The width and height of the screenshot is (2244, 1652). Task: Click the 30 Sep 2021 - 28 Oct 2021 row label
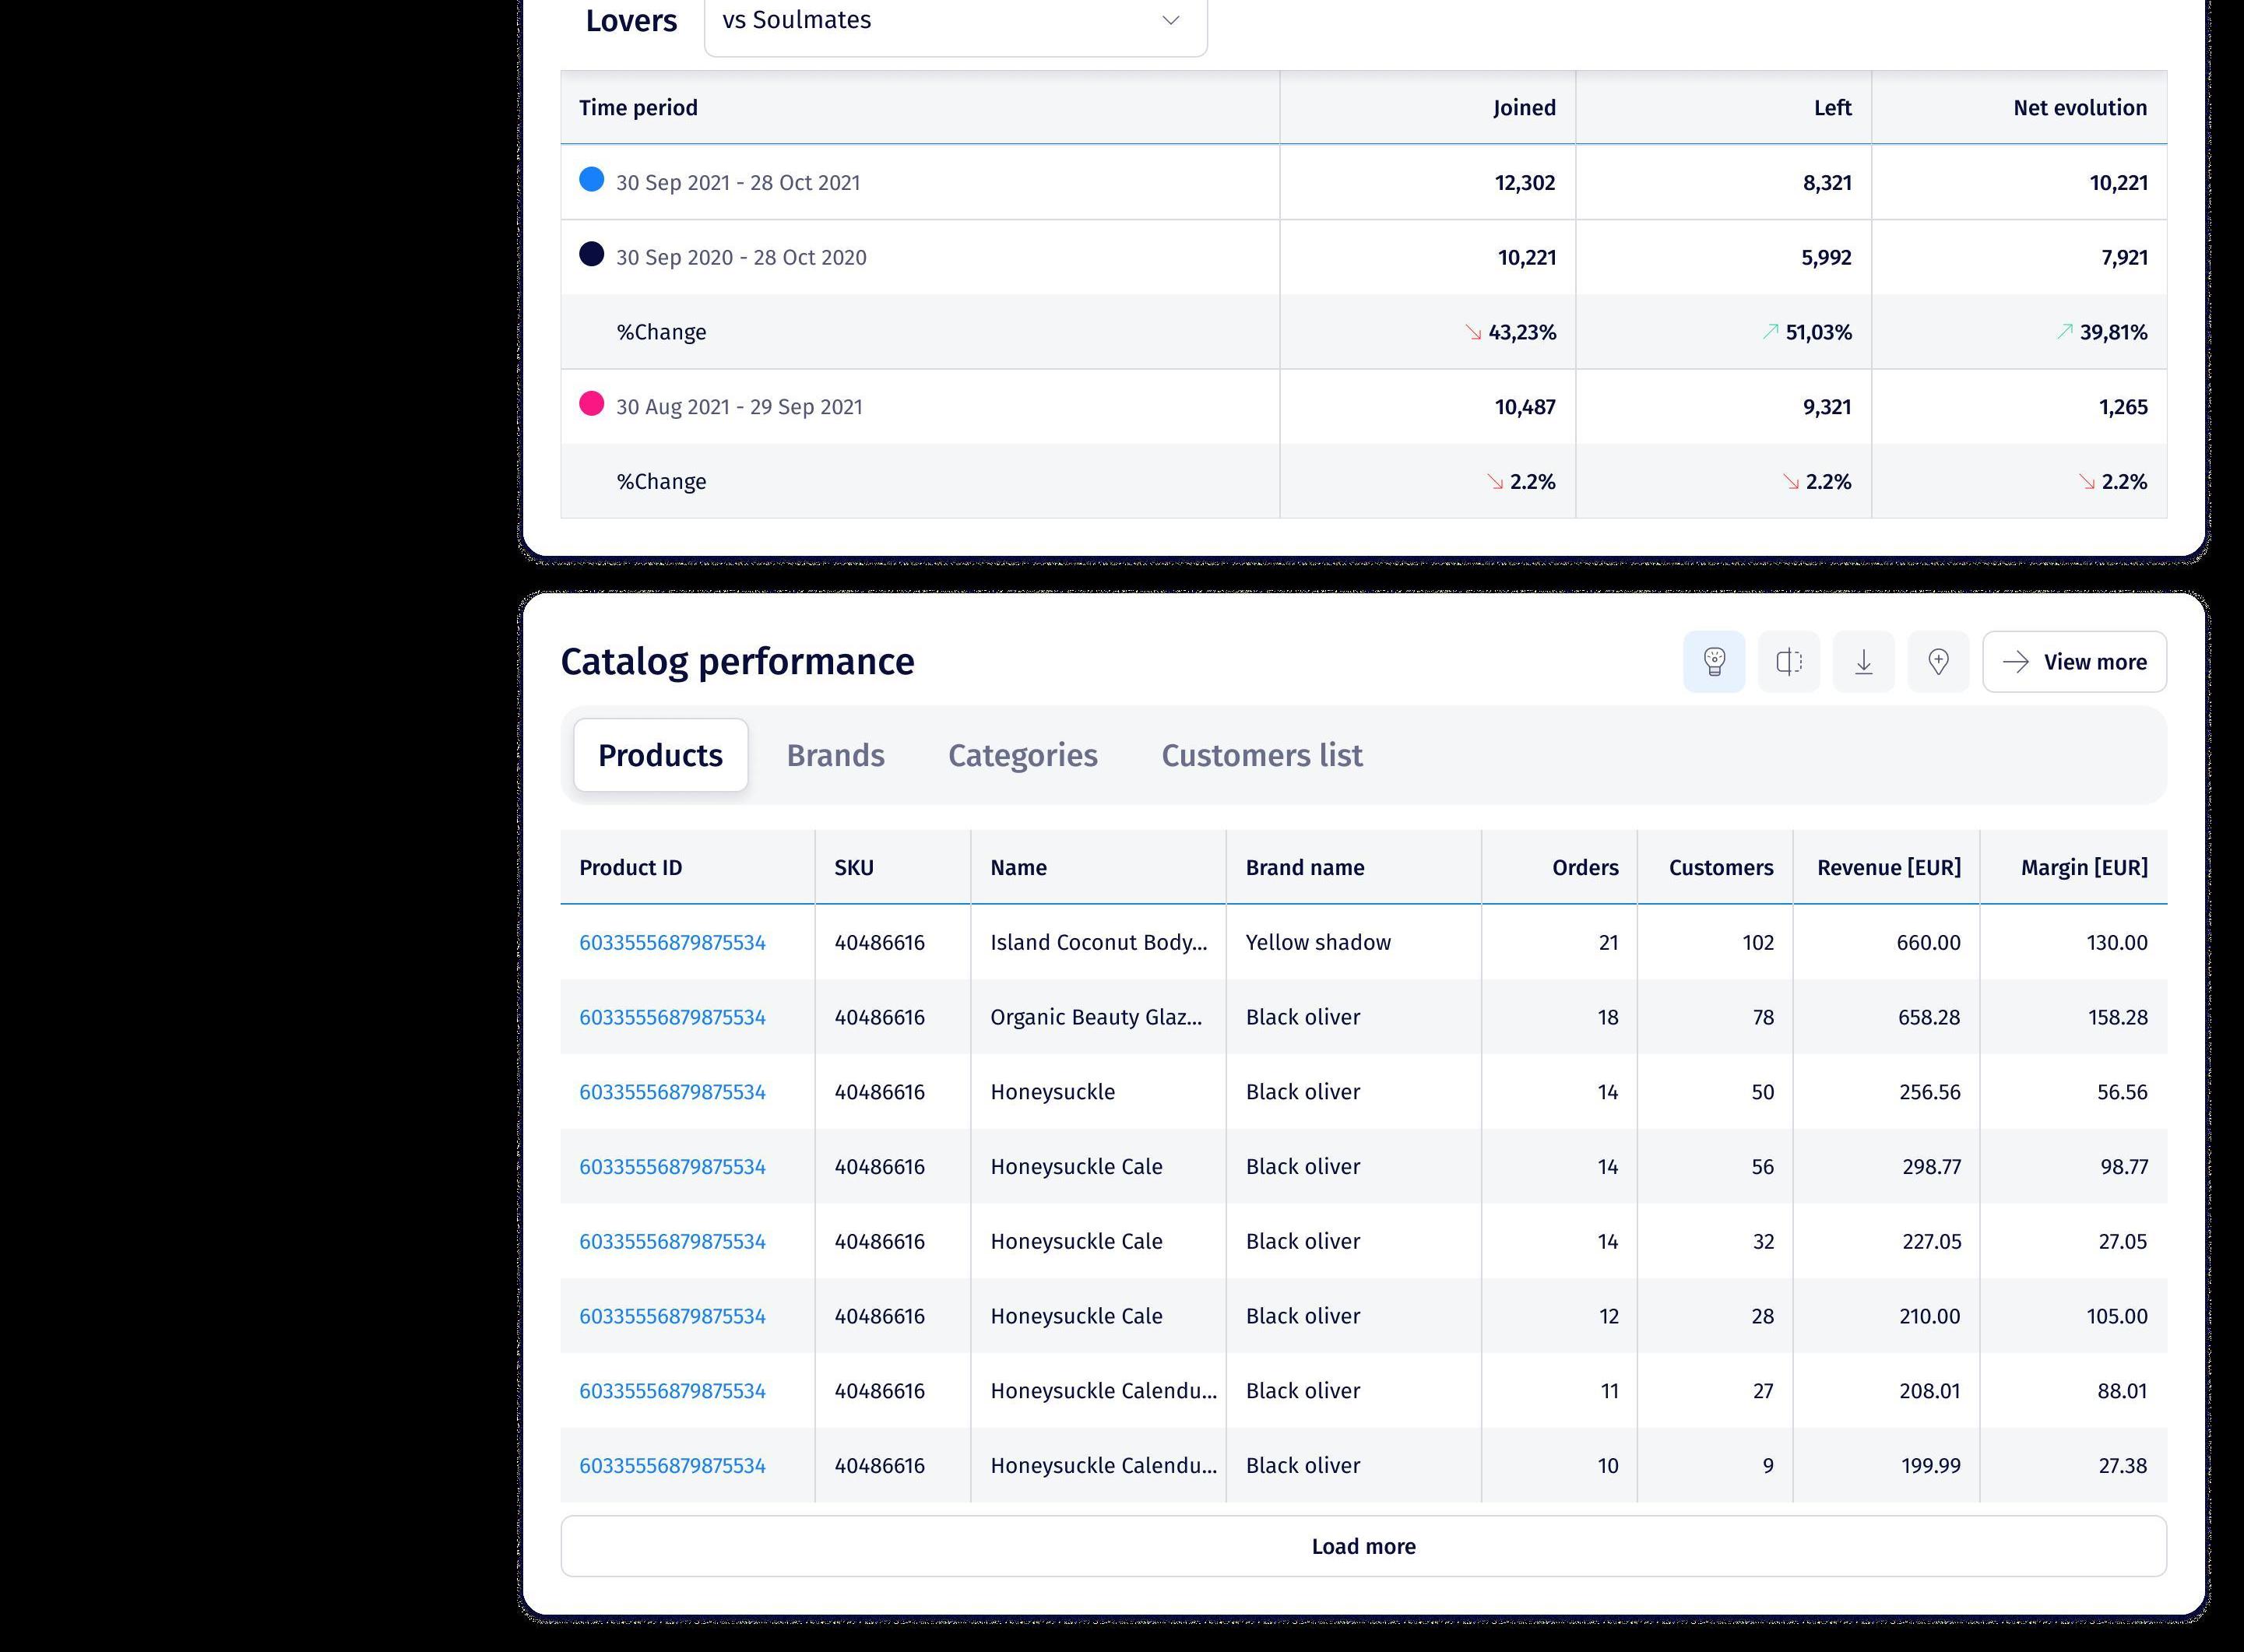(x=738, y=183)
